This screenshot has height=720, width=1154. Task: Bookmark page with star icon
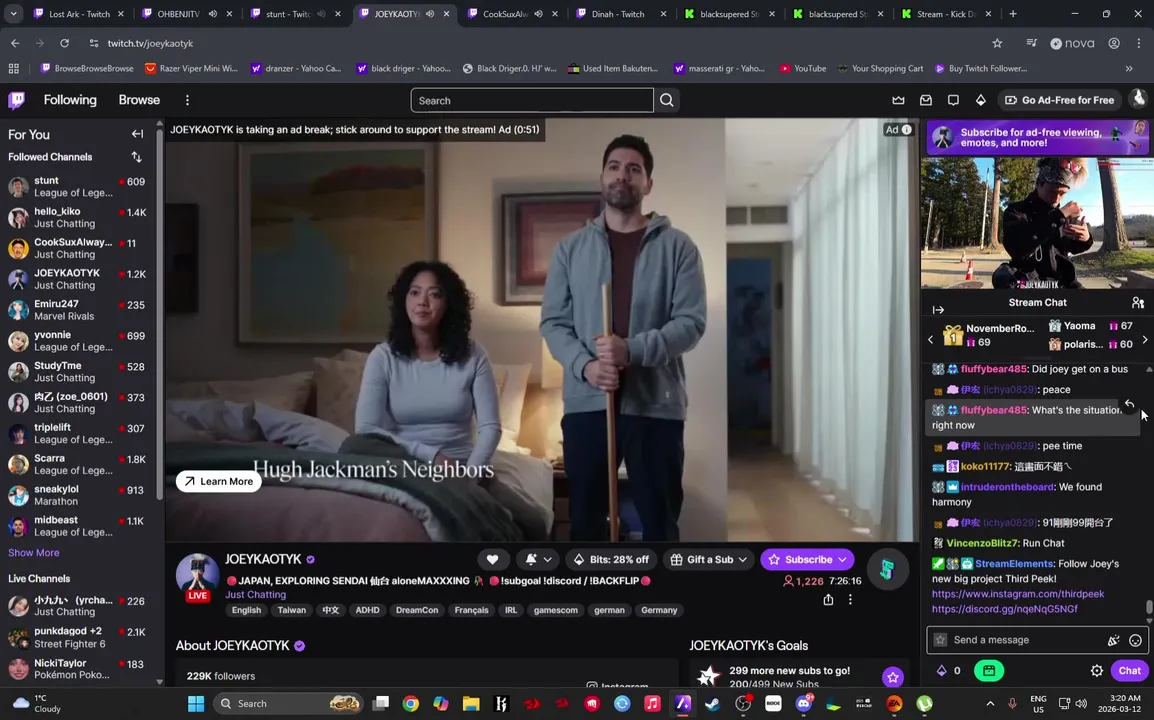click(x=997, y=43)
